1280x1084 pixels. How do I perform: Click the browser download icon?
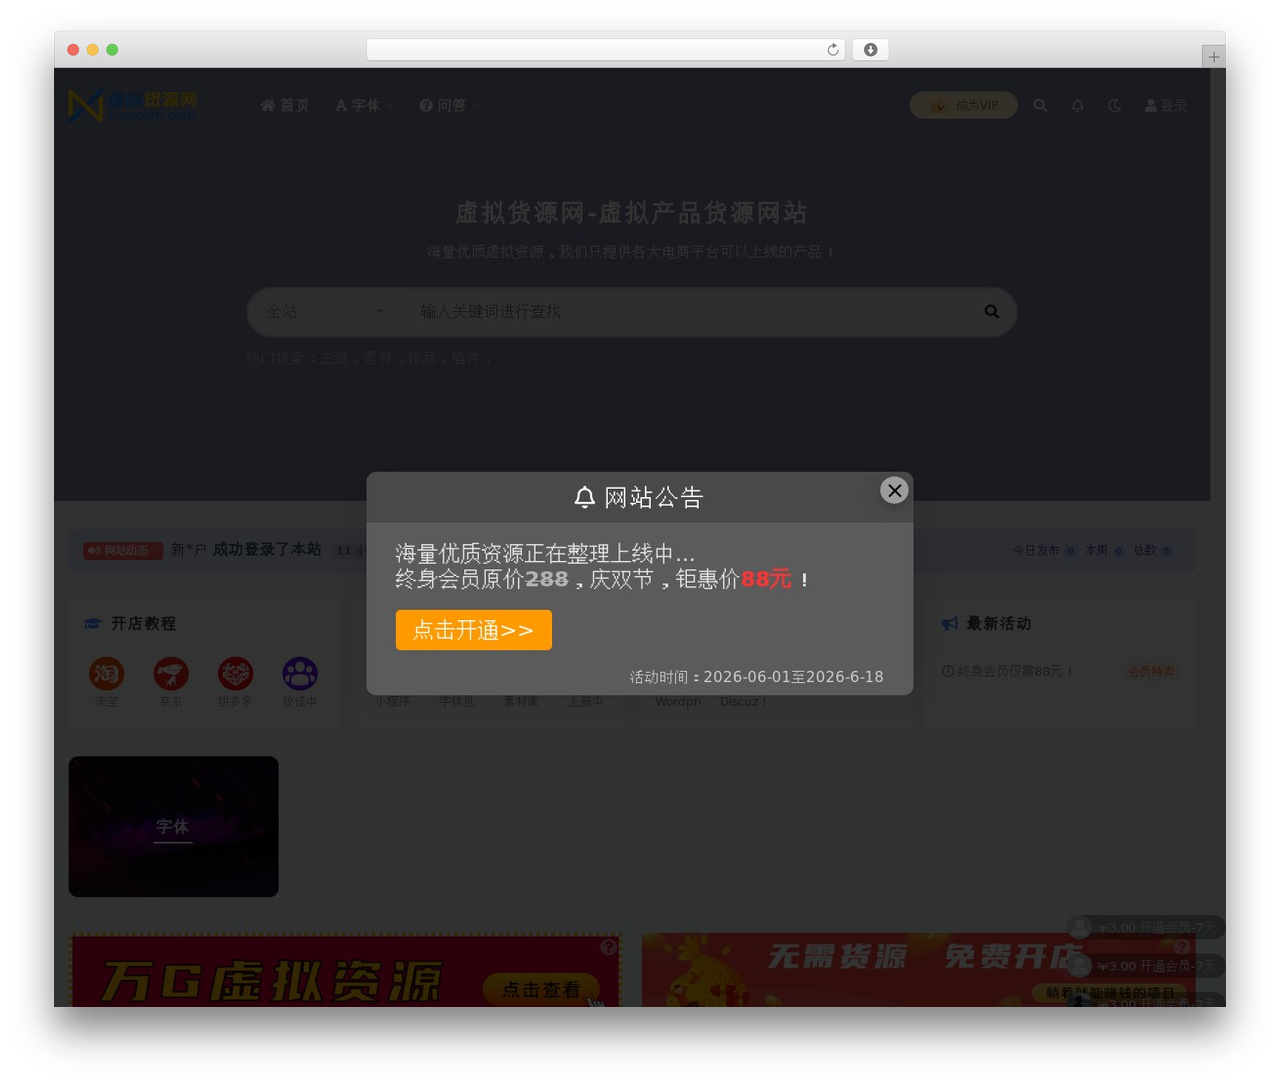[x=870, y=50]
